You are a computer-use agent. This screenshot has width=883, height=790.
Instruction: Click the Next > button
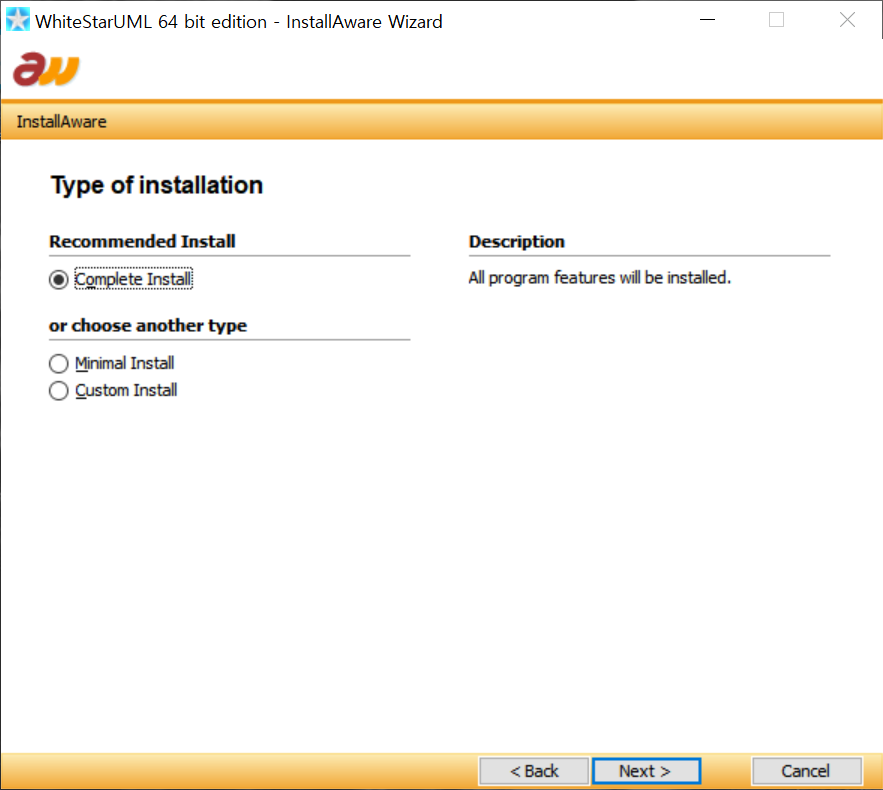pos(646,770)
